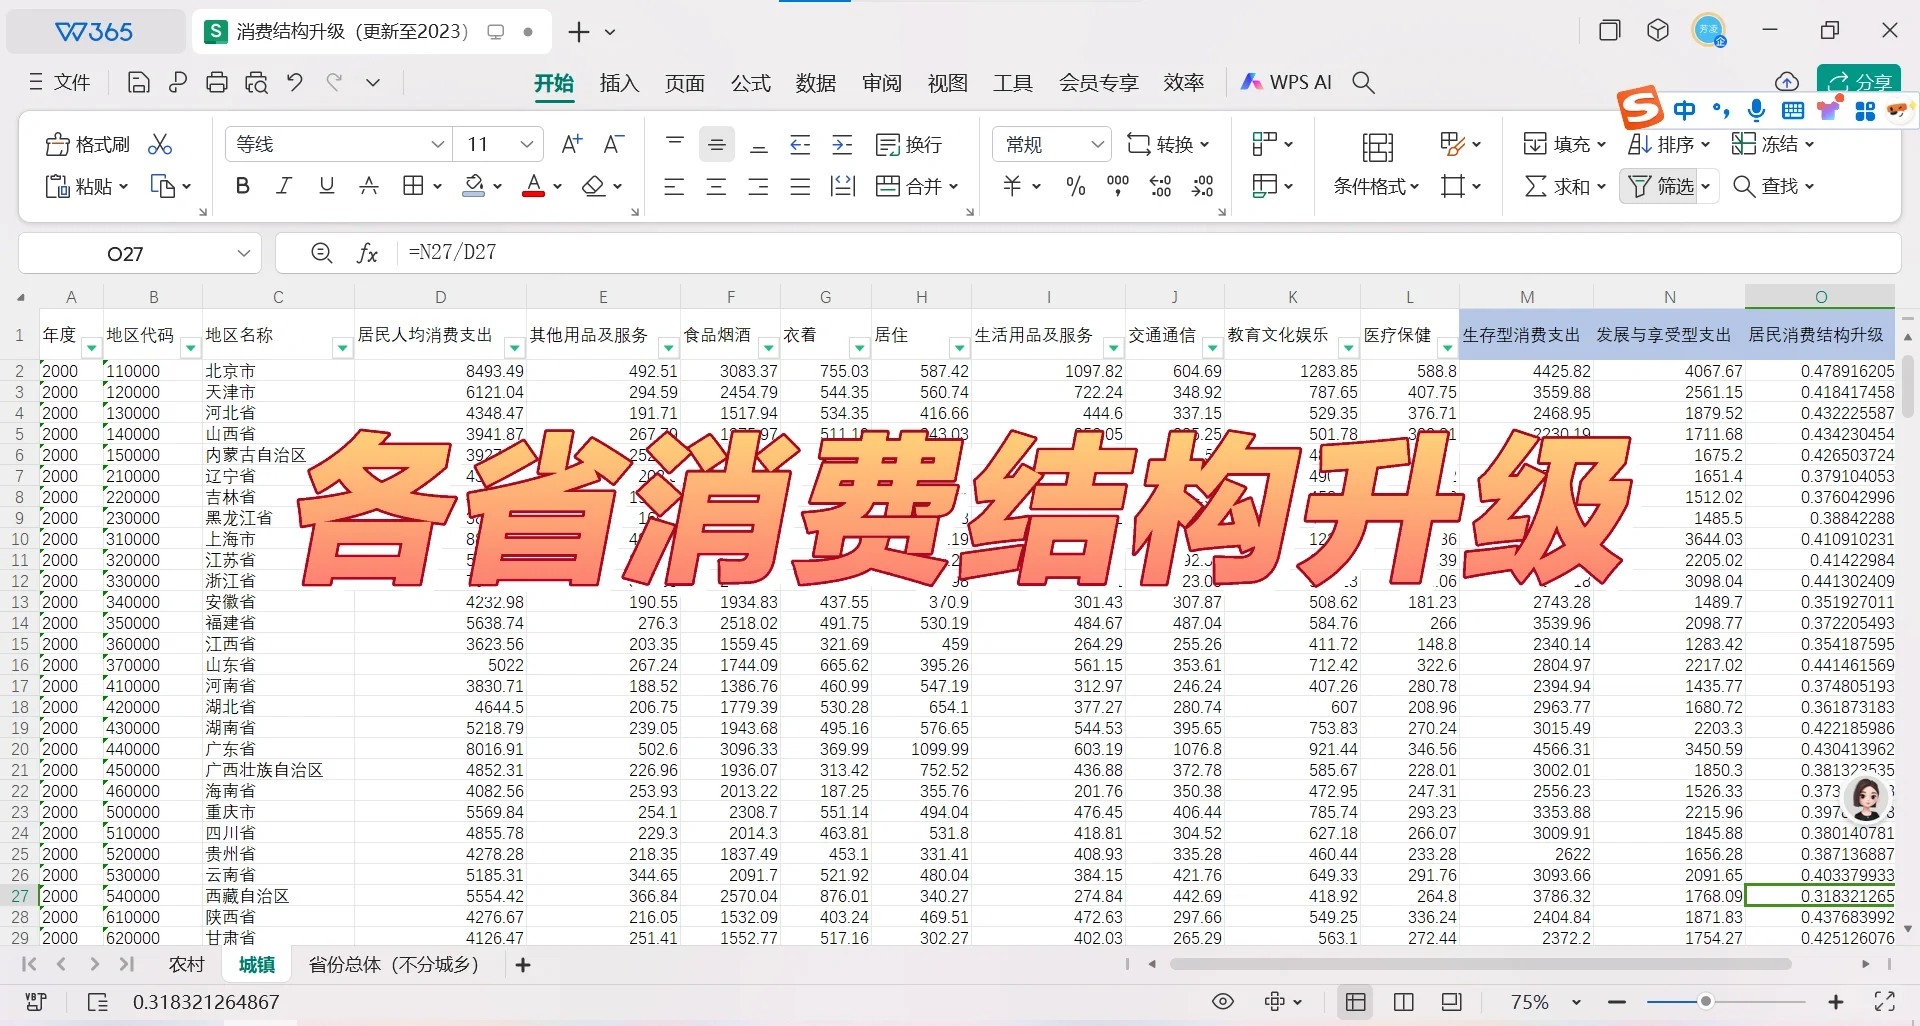Click the eye protection mode icon
Viewport: 1920px width, 1026px height.
click(x=1222, y=1002)
